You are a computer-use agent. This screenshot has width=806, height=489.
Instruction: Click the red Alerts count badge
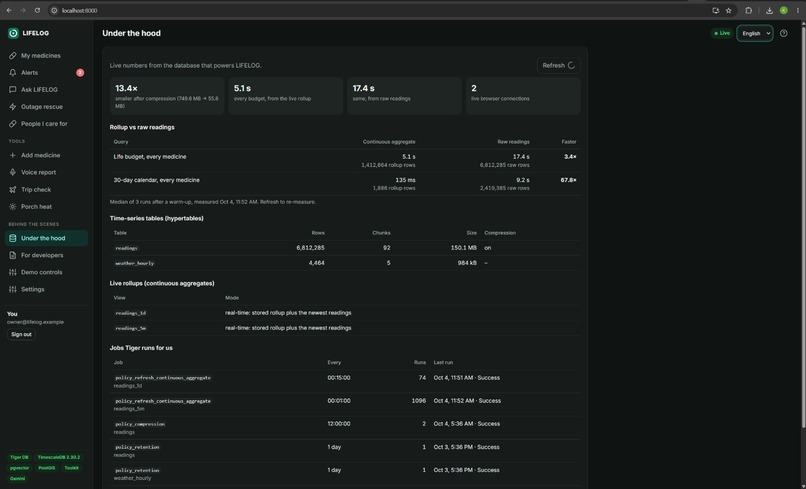pyautogui.click(x=80, y=73)
